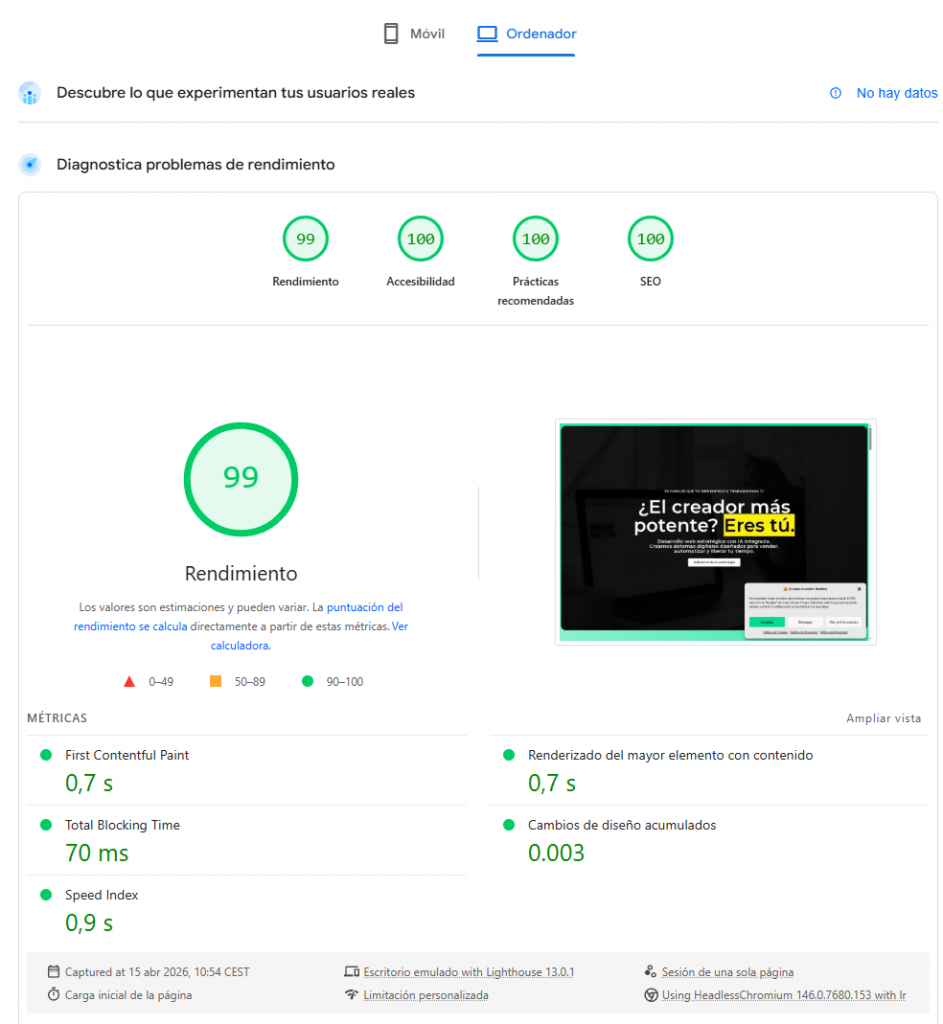Open the page screenshot thumbnail

715,532
